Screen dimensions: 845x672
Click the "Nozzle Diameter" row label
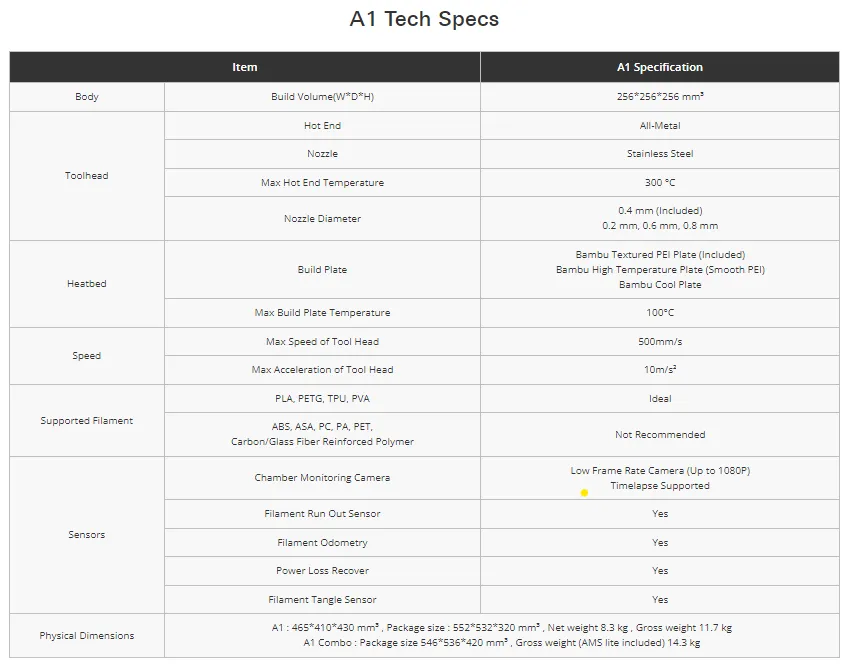322,219
